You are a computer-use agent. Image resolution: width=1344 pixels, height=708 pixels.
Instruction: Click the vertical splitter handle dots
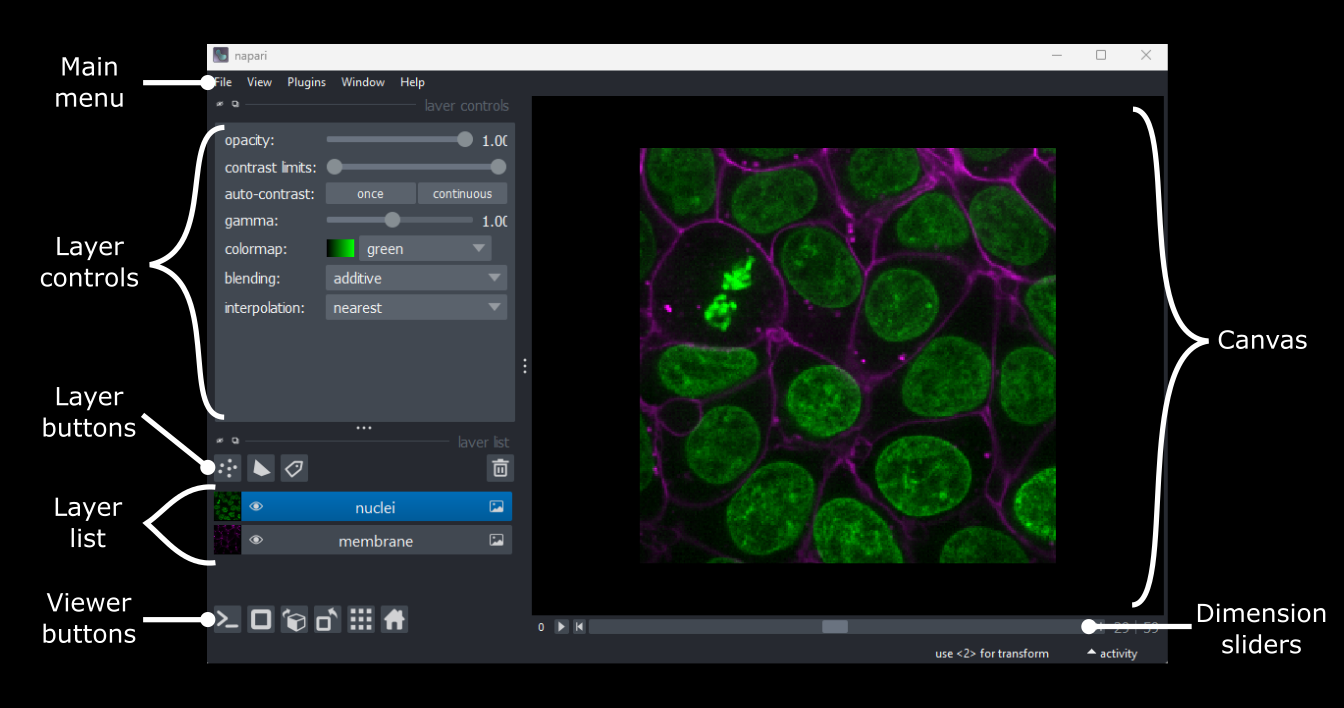coord(525,367)
